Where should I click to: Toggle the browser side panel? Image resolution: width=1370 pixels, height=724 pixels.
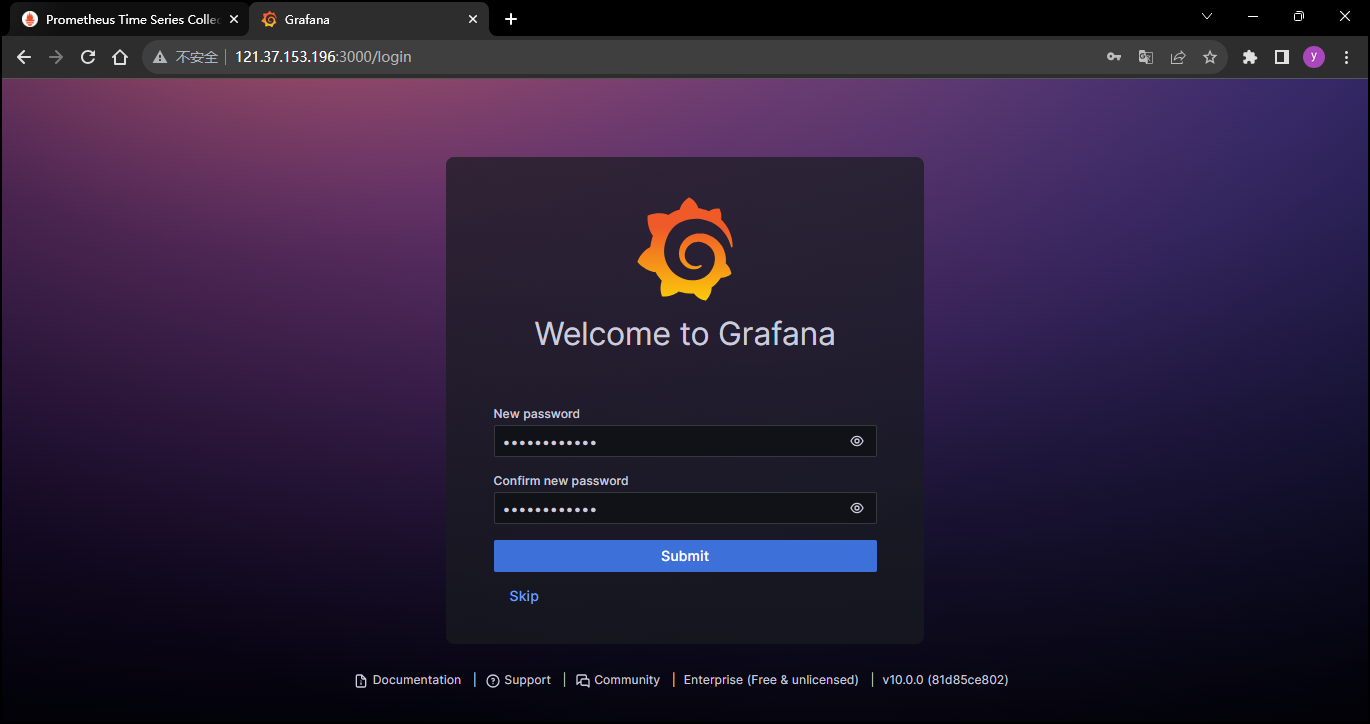click(x=1282, y=57)
